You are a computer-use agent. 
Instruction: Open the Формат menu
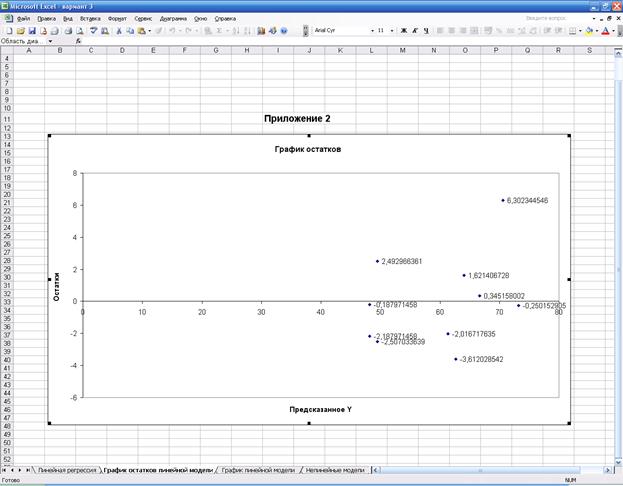tap(117, 18)
